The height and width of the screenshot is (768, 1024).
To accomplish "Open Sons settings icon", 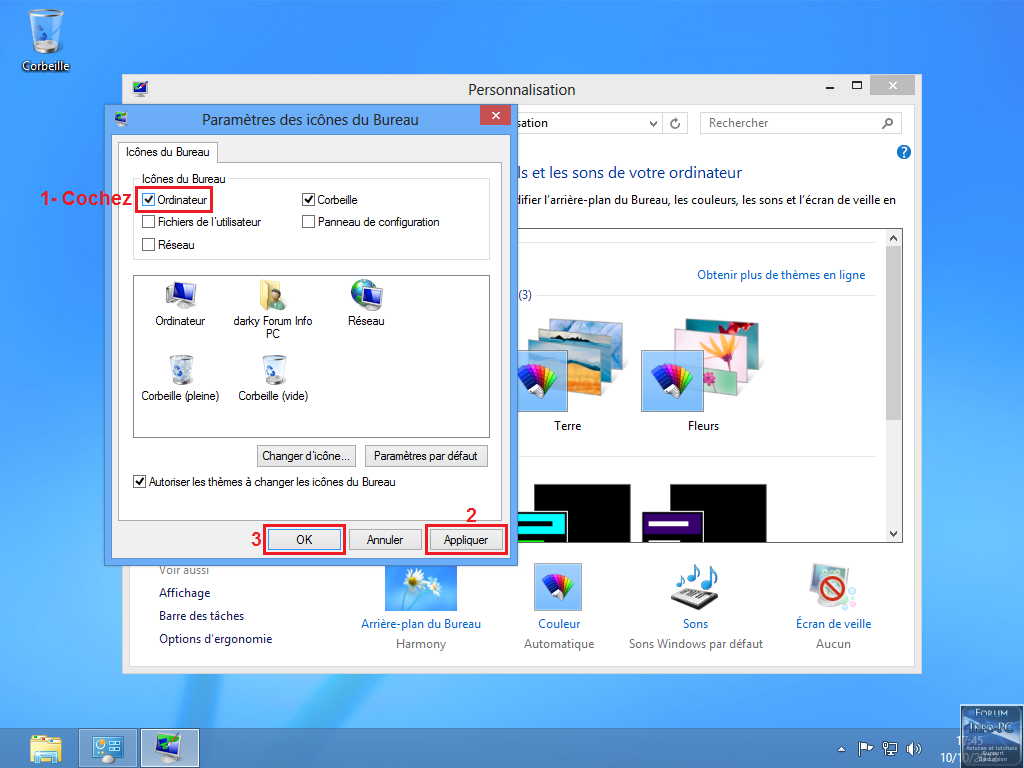I will (695, 587).
